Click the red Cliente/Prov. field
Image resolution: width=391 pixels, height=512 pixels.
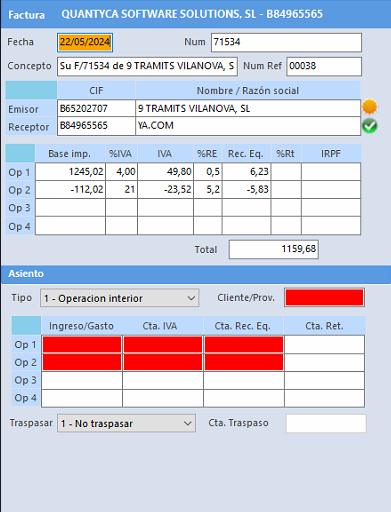click(324, 297)
